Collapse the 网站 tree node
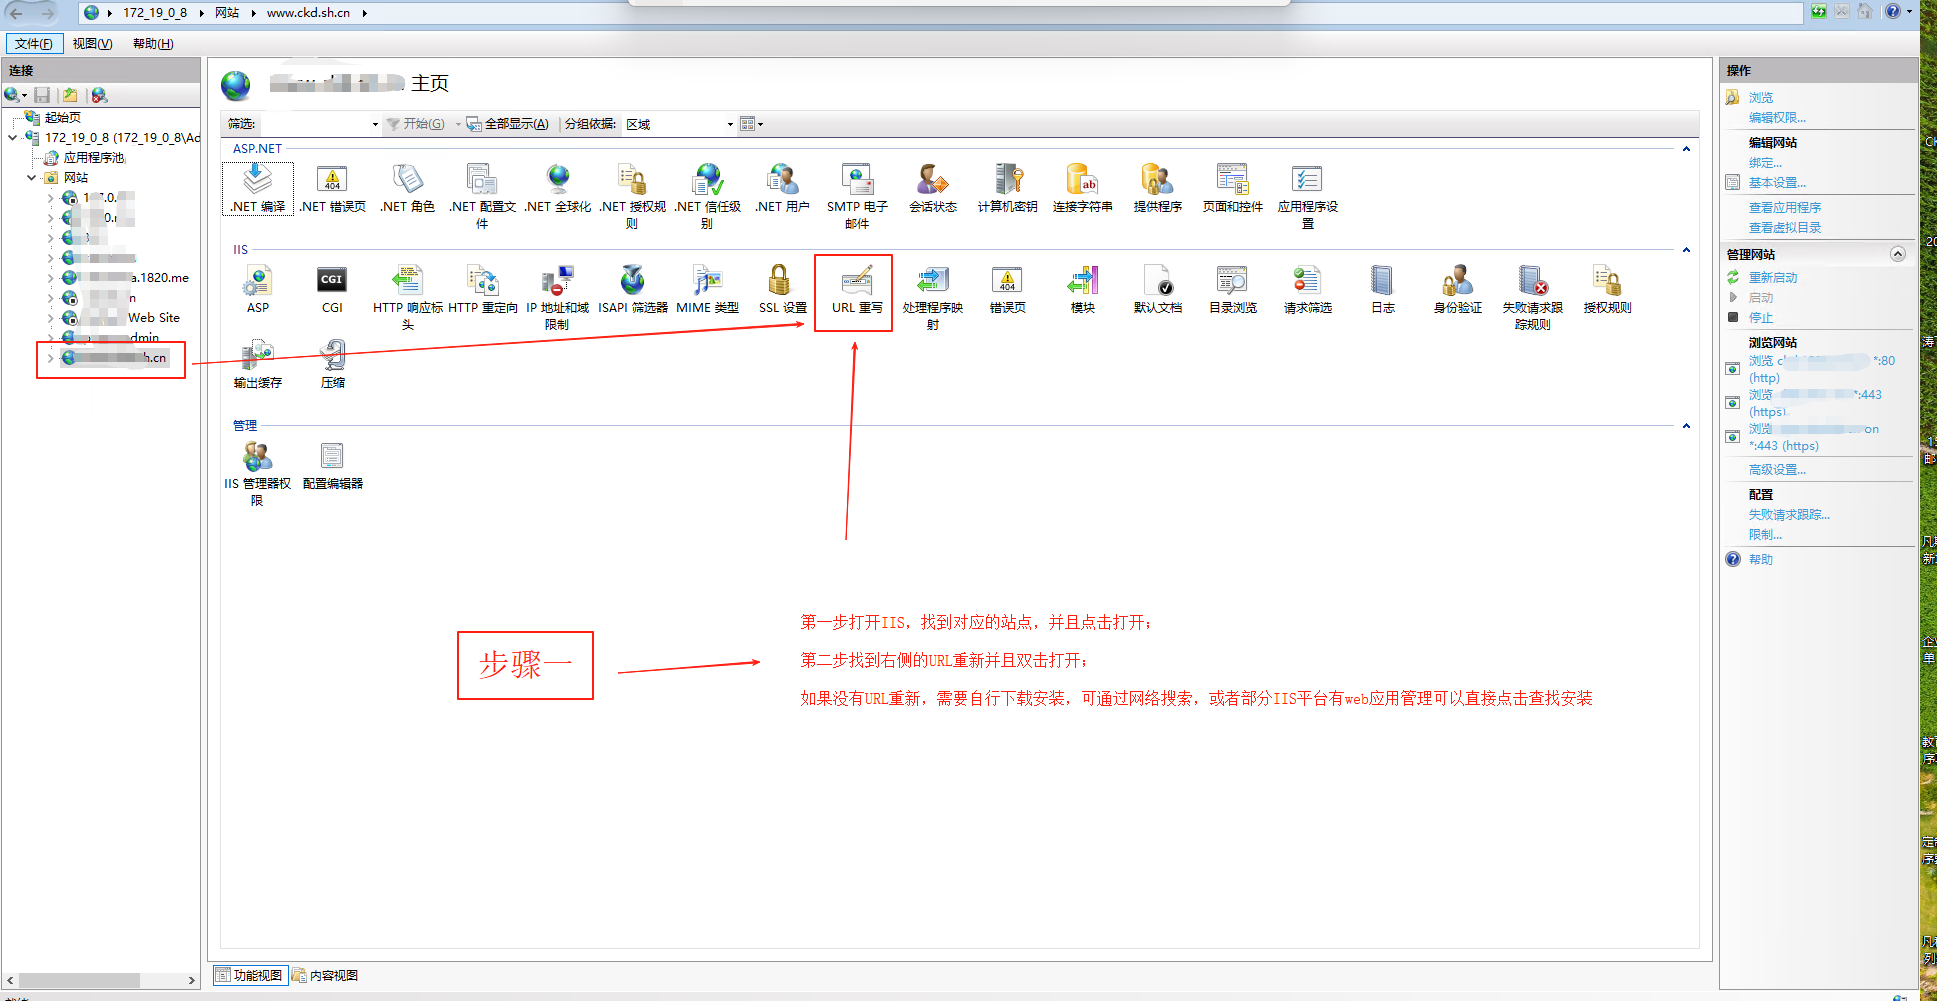Viewport: 1937px width, 1001px height. (32, 178)
